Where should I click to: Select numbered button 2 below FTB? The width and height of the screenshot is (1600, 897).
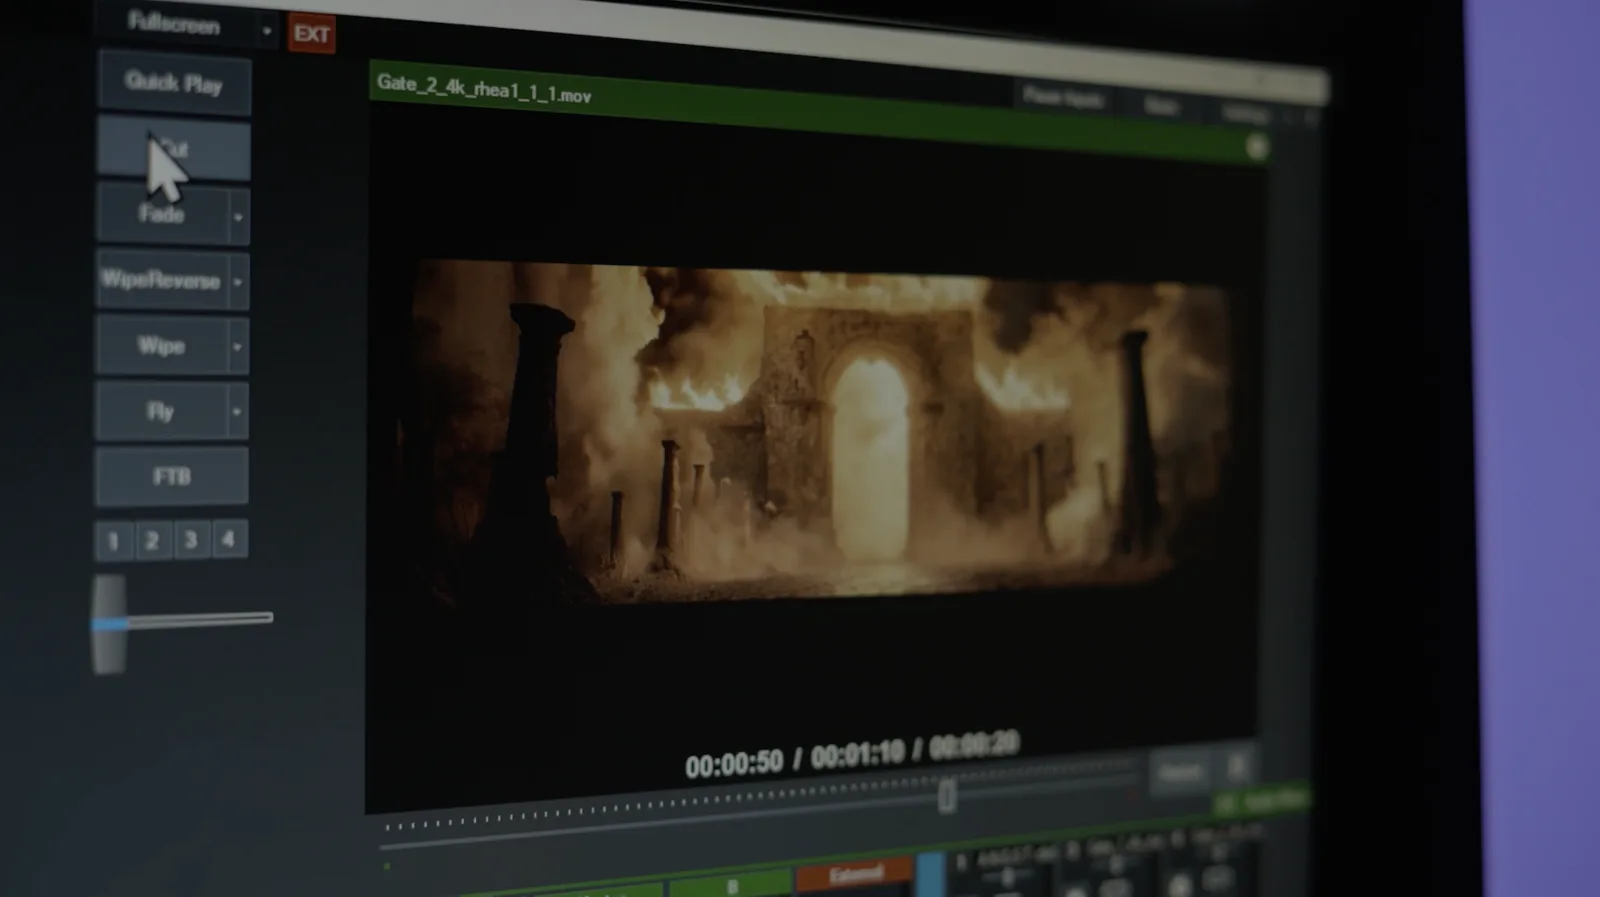click(153, 540)
